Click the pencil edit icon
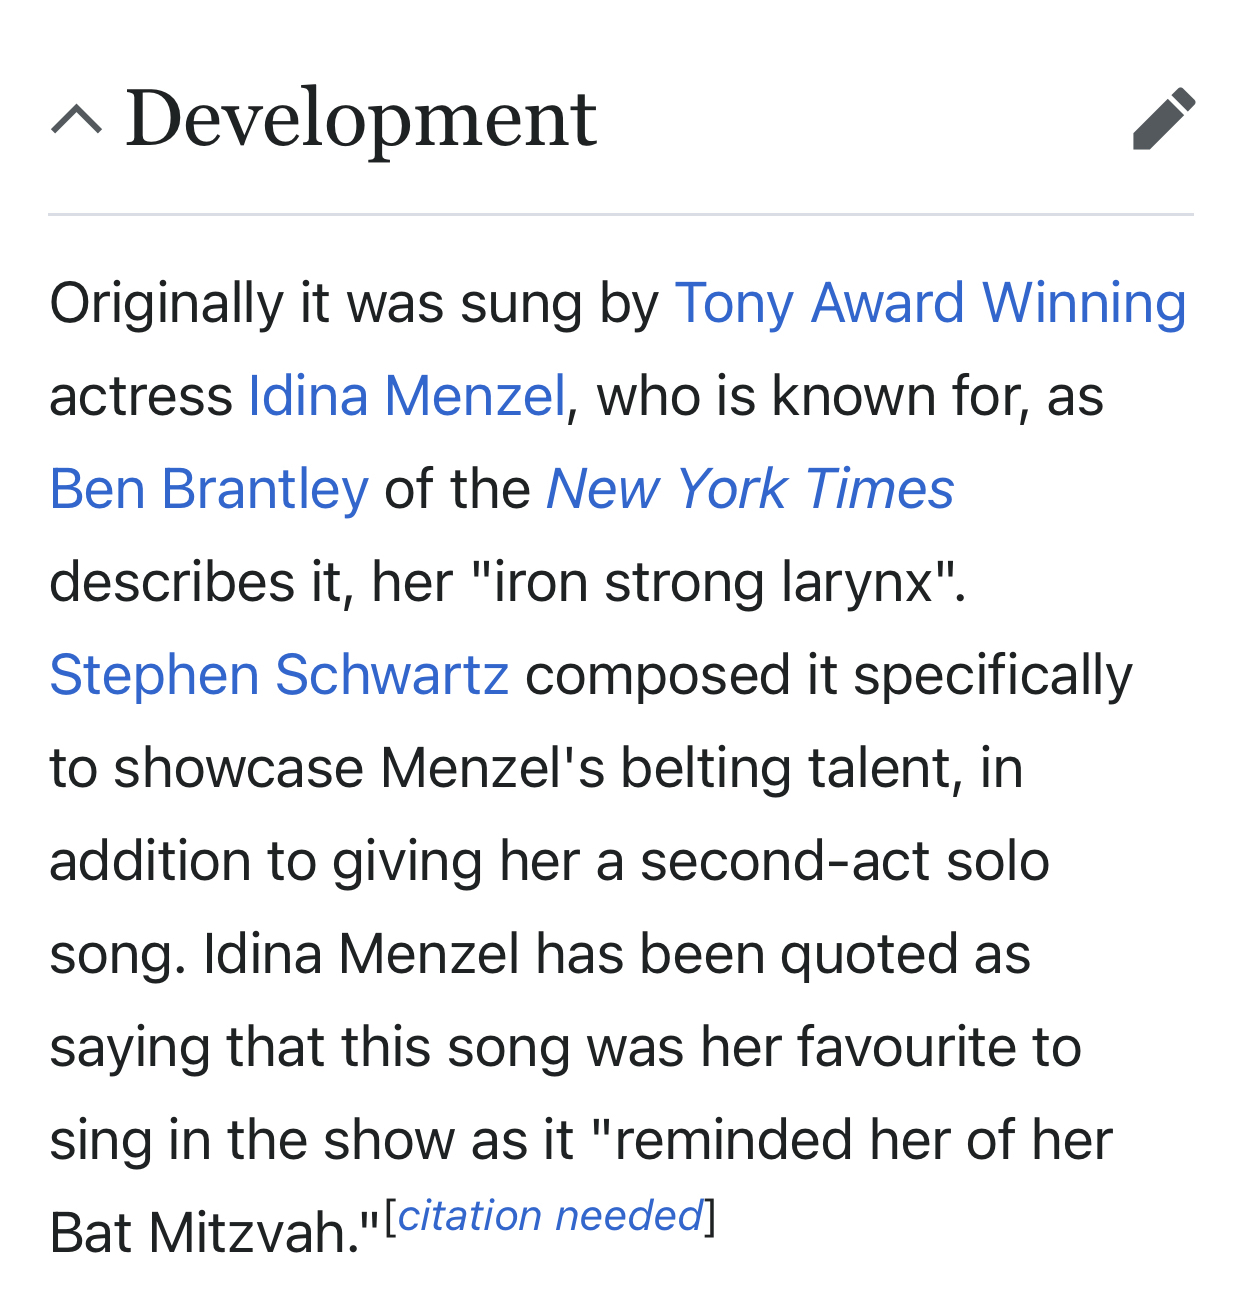This screenshot has width=1242, height=1316. click(x=1163, y=119)
